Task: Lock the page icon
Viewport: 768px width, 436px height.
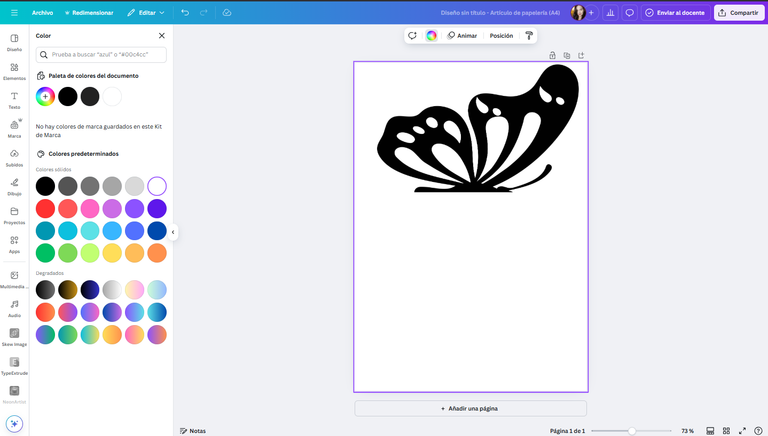Action: 552,55
